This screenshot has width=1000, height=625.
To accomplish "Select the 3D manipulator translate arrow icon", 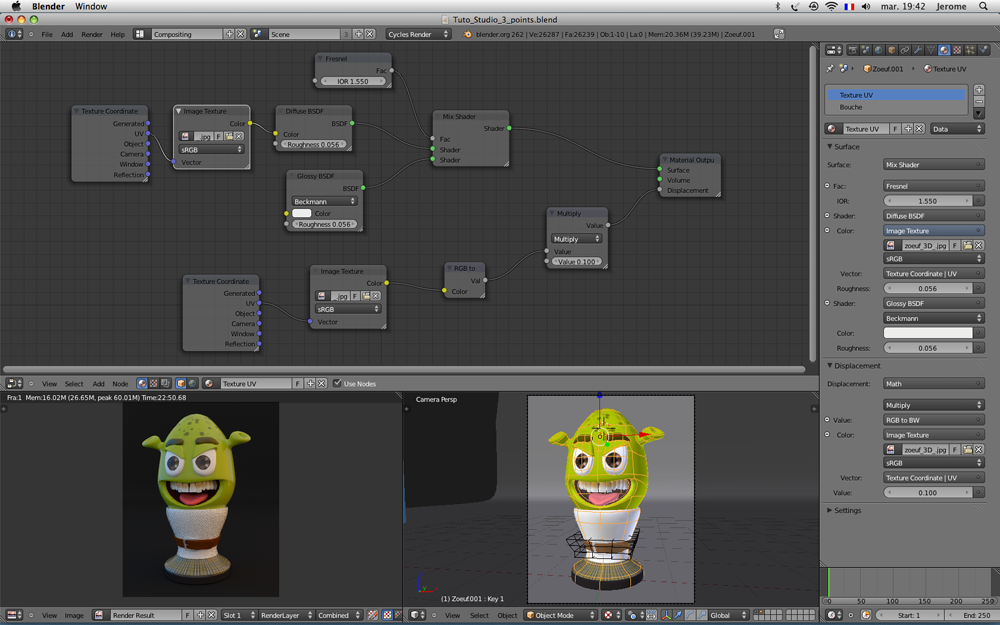I will 677,615.
